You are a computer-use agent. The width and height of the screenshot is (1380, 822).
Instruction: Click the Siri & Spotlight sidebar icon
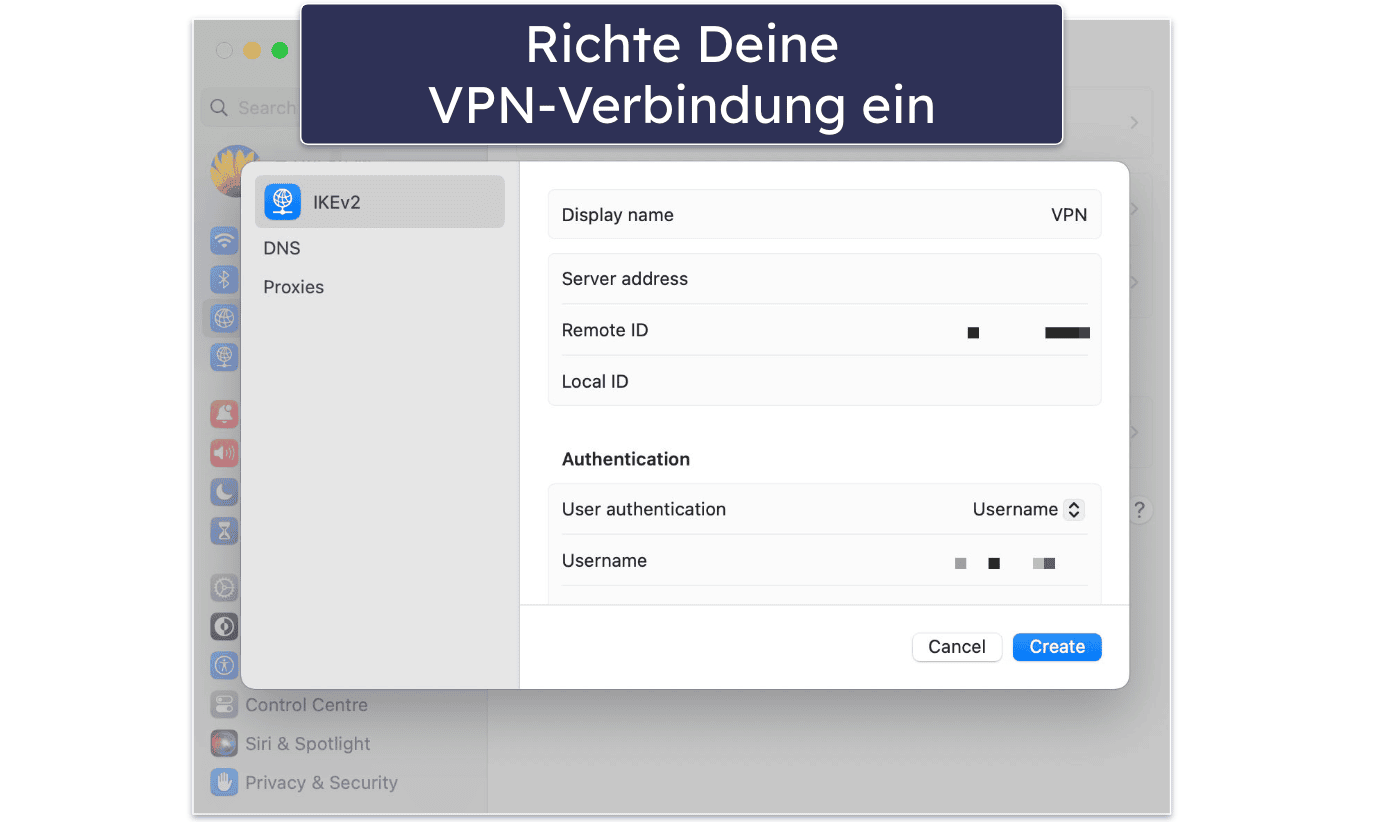(224, 744)
